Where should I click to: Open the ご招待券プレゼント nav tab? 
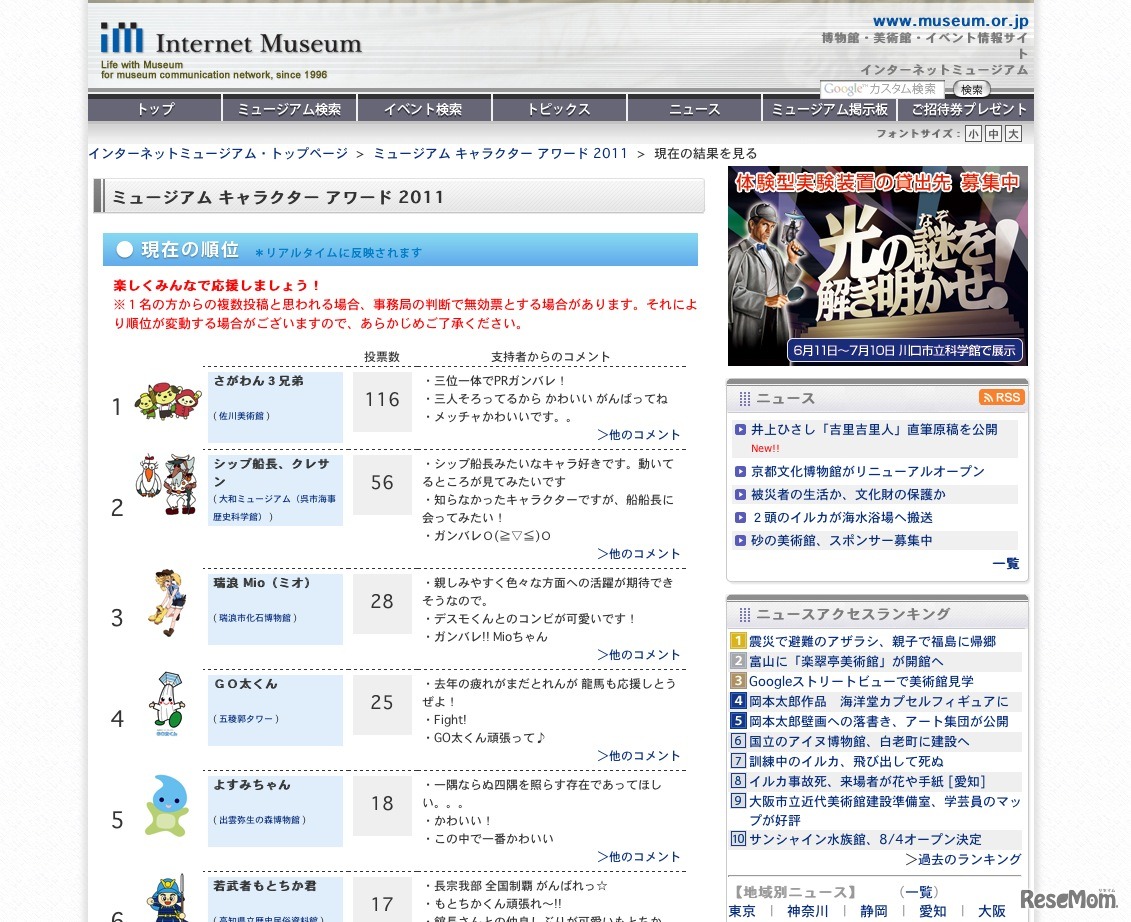pos(967,109)
